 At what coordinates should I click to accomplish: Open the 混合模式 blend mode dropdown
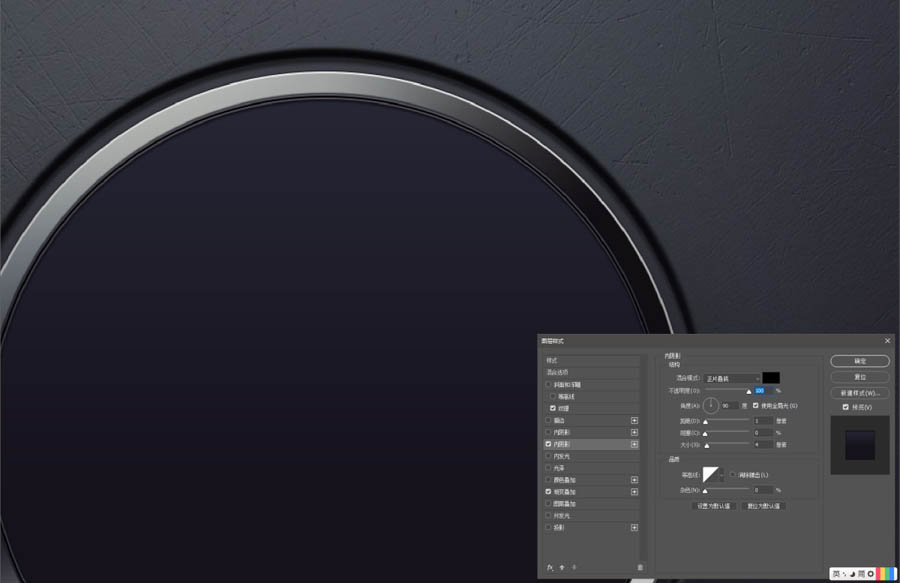(731, 378)
